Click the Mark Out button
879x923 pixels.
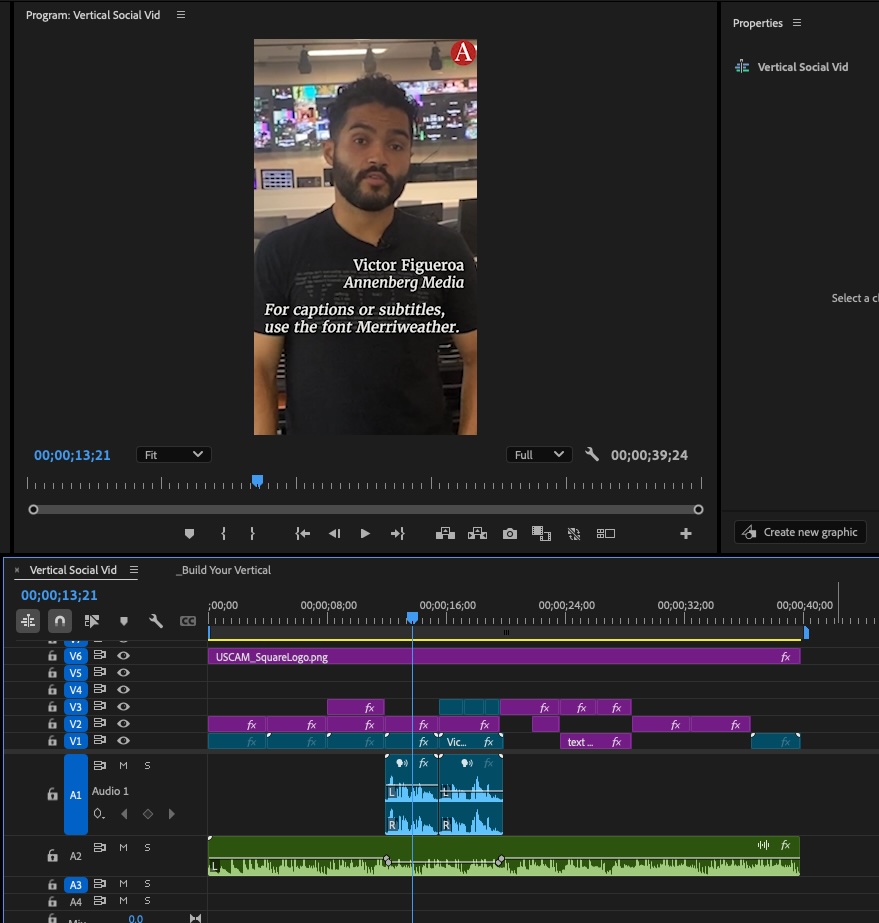(x=252, y=534)
